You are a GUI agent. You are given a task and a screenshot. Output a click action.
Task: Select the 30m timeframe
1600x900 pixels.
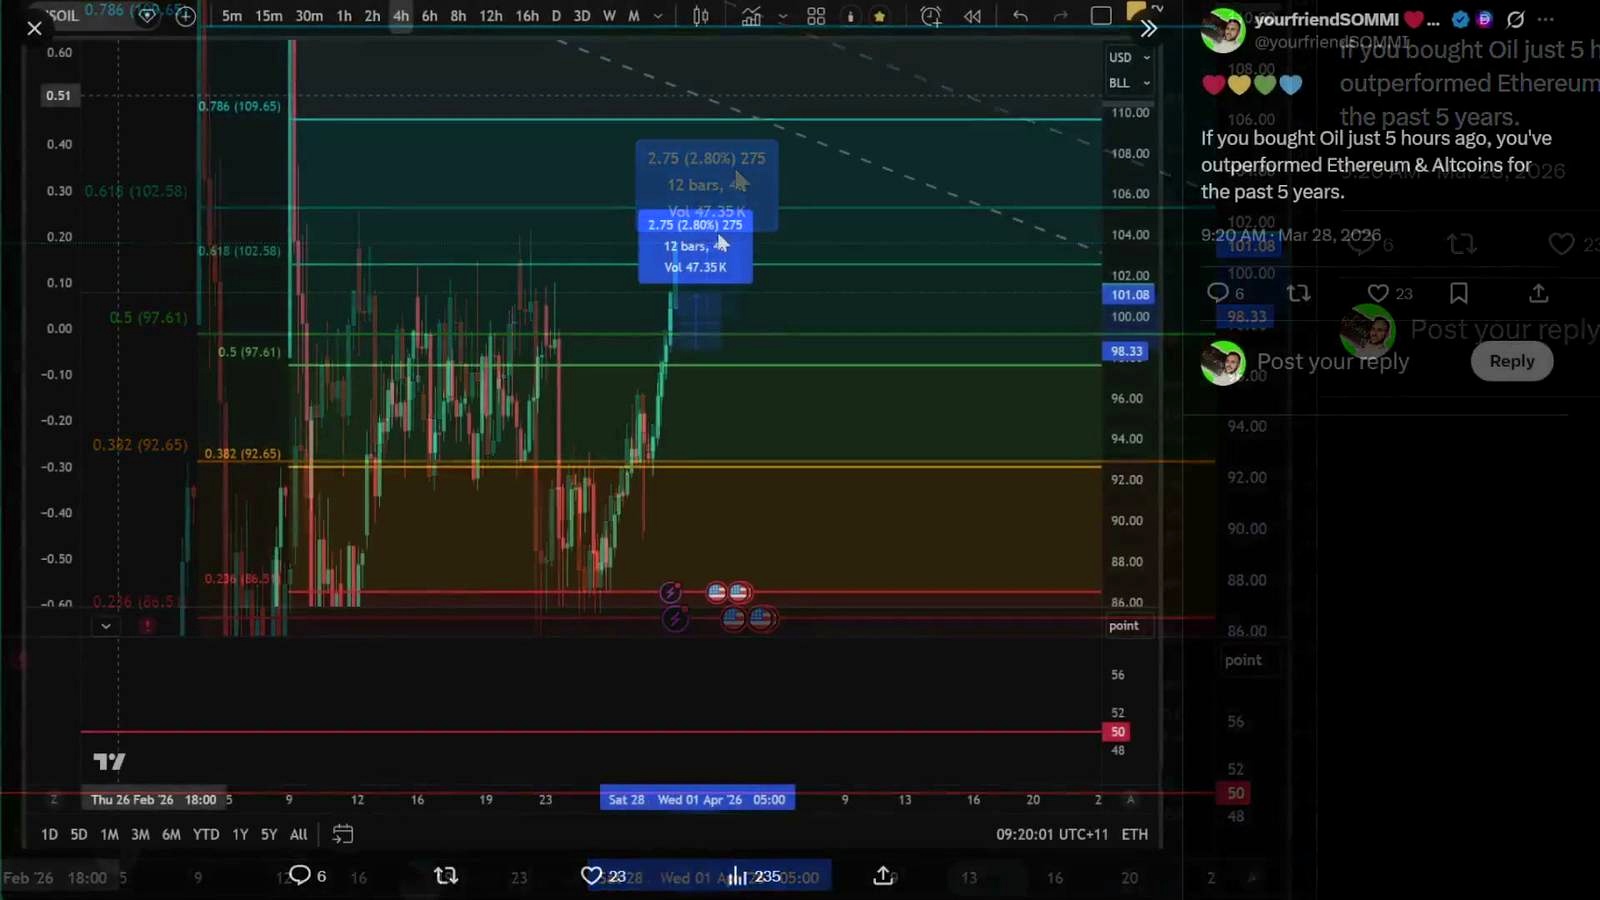[x=309, y=16]
